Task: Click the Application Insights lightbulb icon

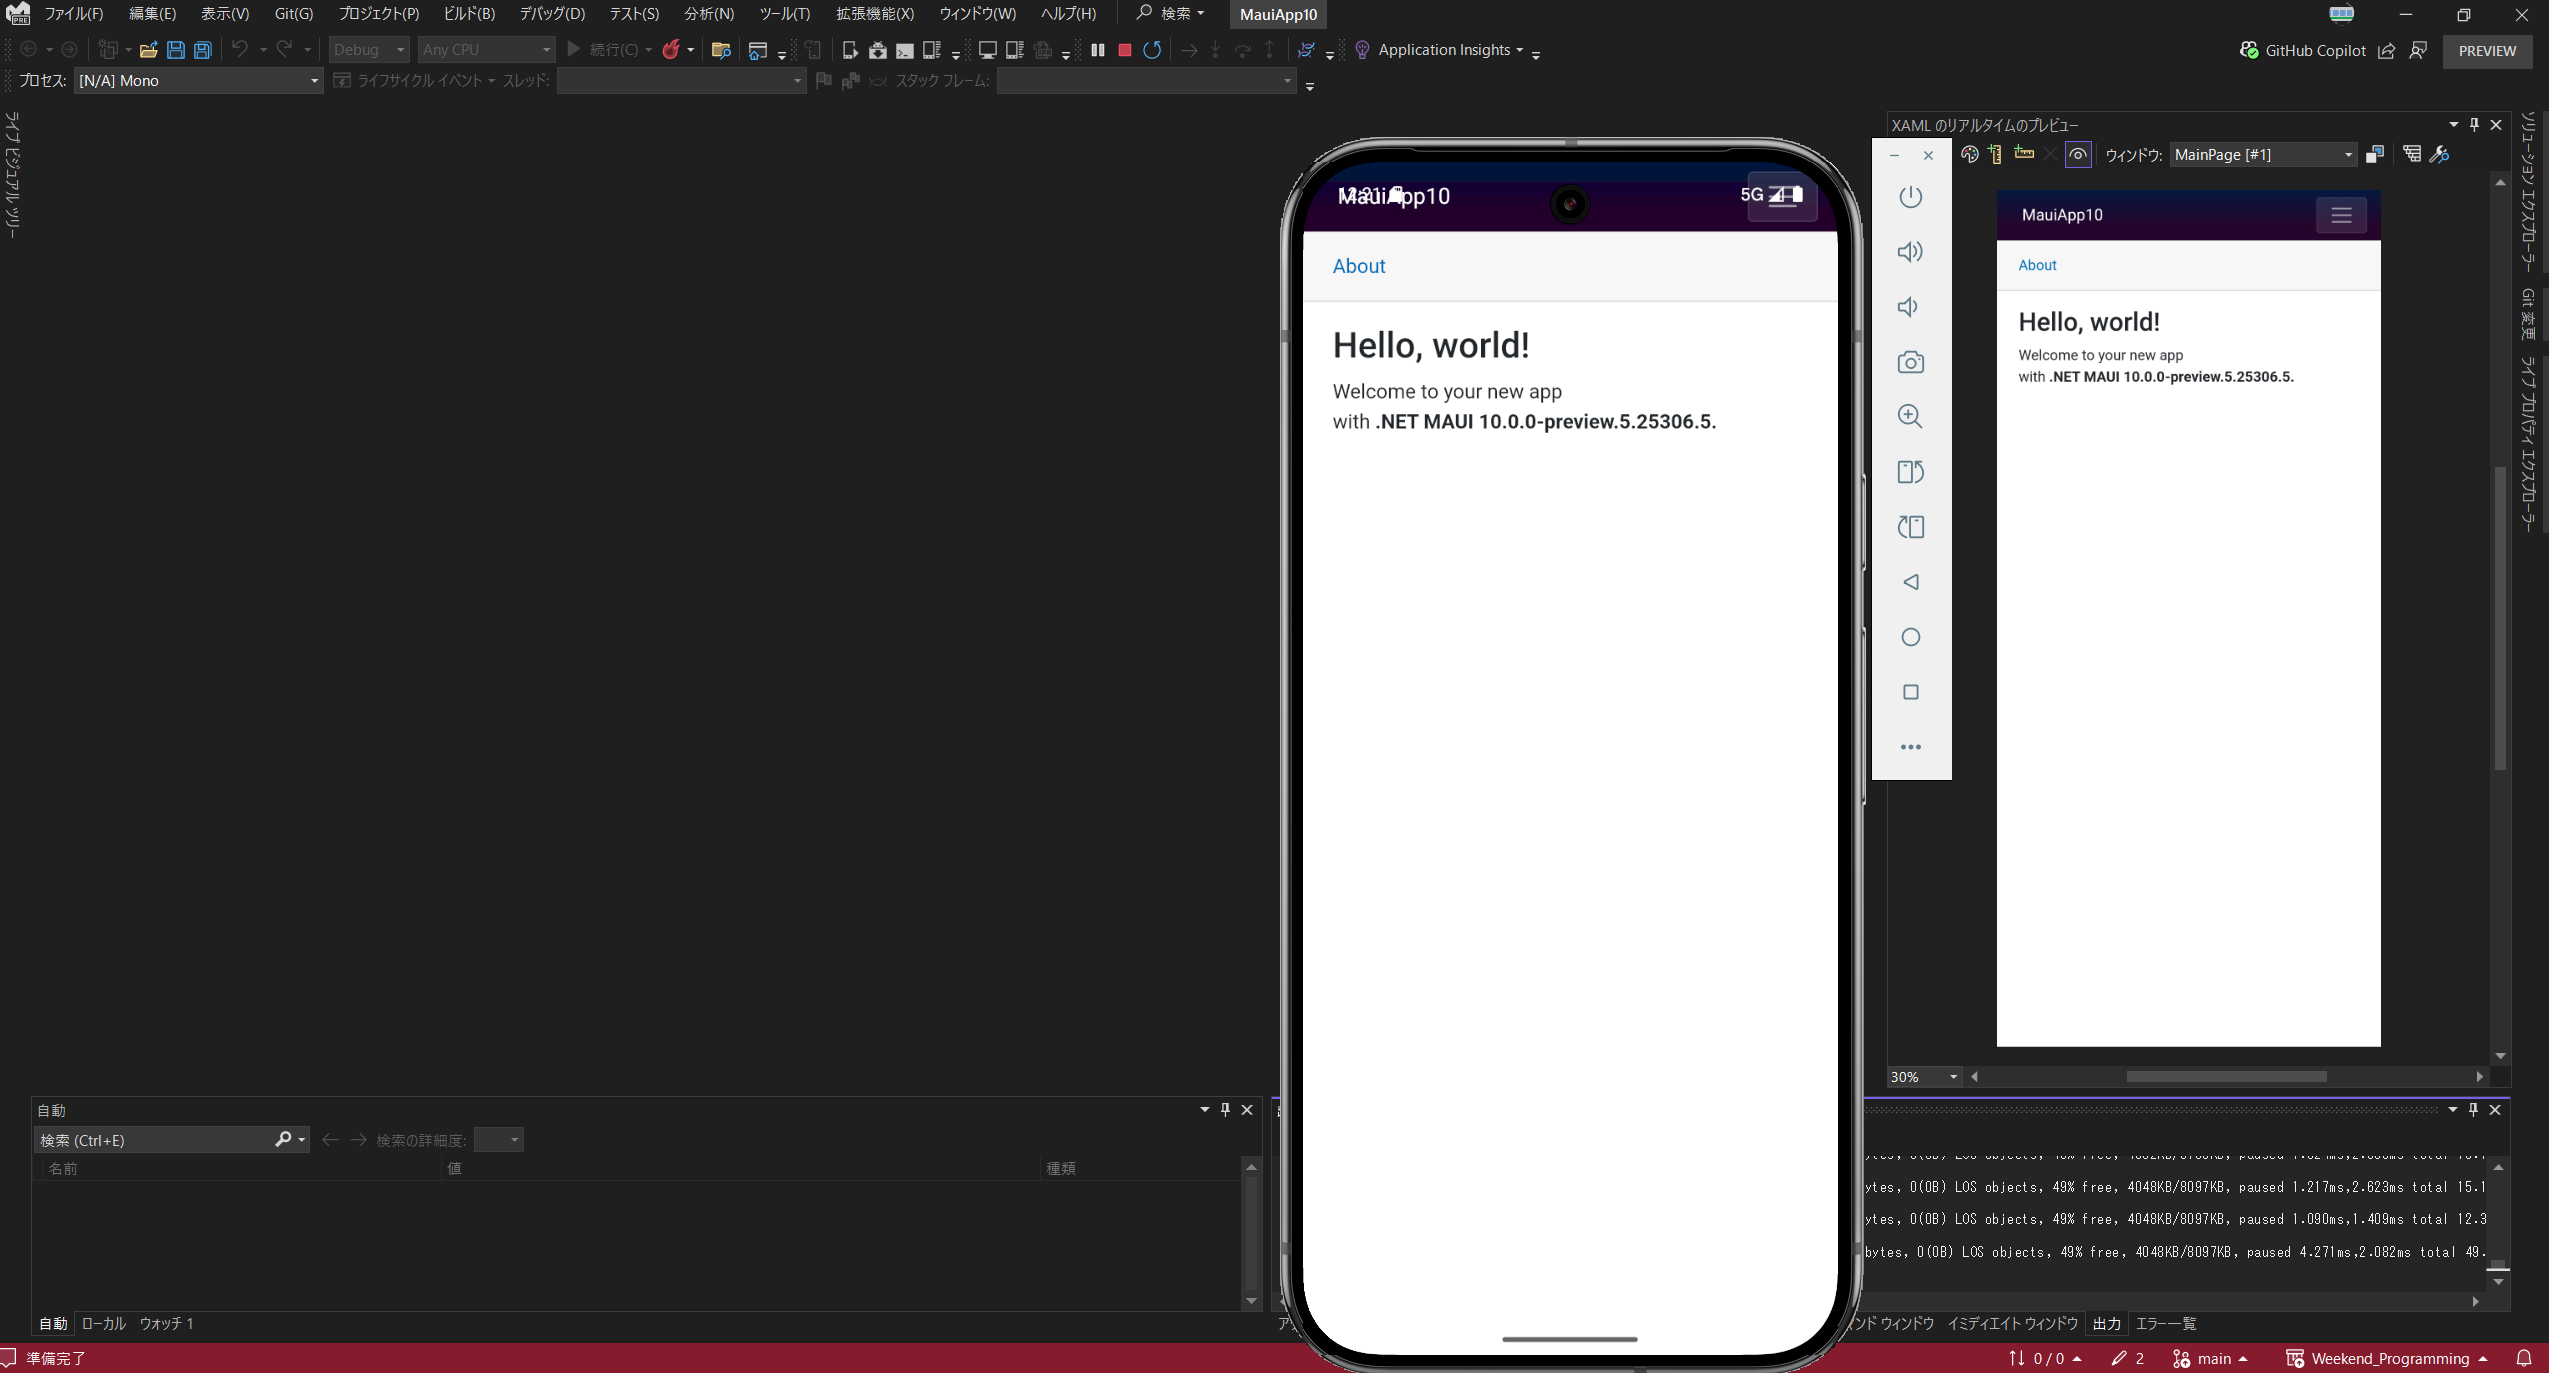Action: pyautogui.click(x=1362, y=49)
